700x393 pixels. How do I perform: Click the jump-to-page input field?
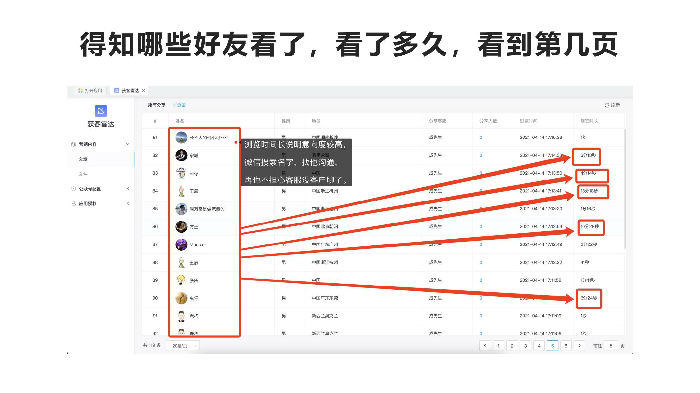point(611,346)
